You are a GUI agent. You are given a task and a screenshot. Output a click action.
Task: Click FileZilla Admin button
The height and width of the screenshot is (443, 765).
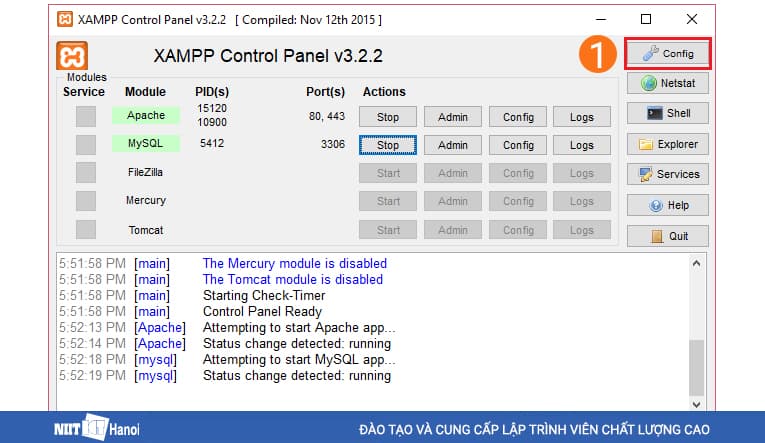(453, 173)
